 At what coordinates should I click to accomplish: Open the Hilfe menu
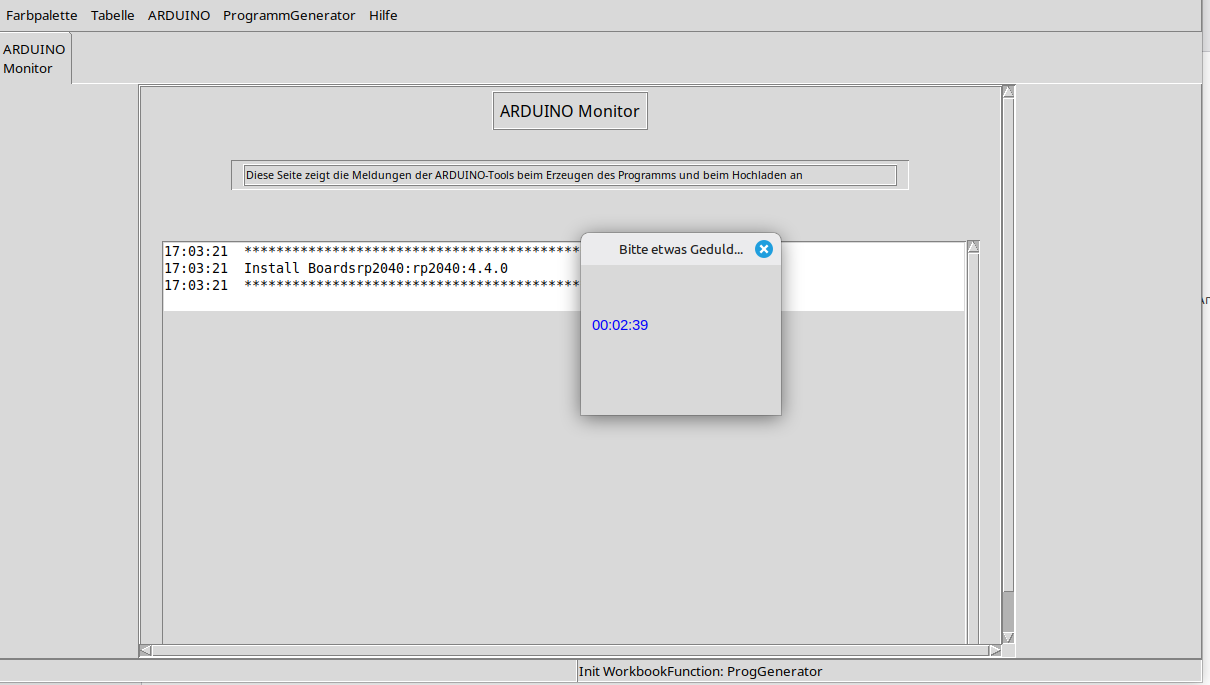click(x=383, y=15)
